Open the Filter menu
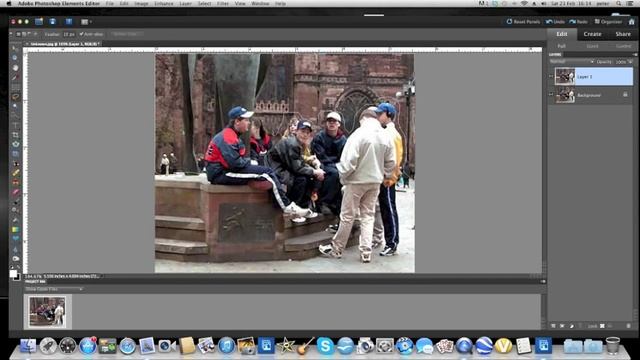Screen dimensions: 640x360 click(223, 4)
